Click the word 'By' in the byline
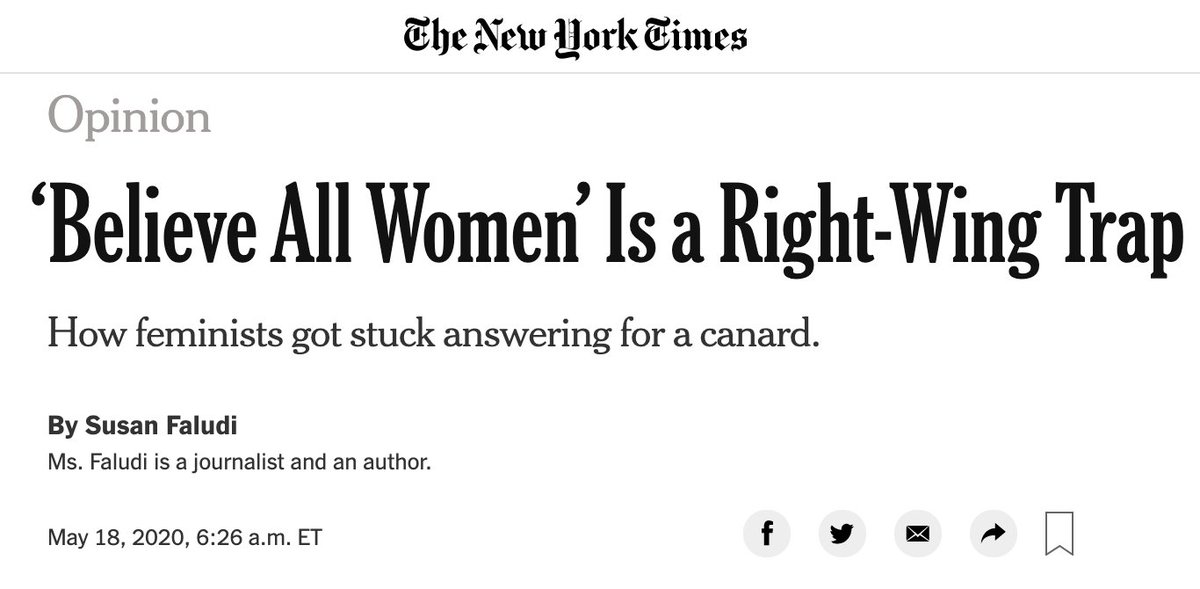The image size is (1200, 589). click(62, 426)
